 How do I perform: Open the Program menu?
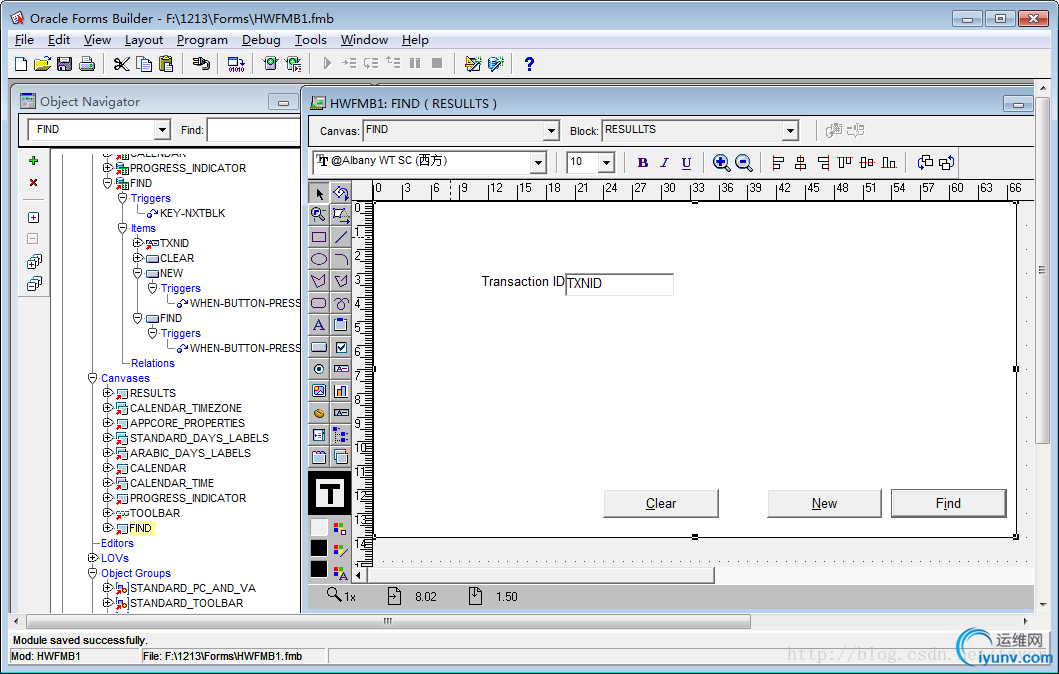coord(202,40)
